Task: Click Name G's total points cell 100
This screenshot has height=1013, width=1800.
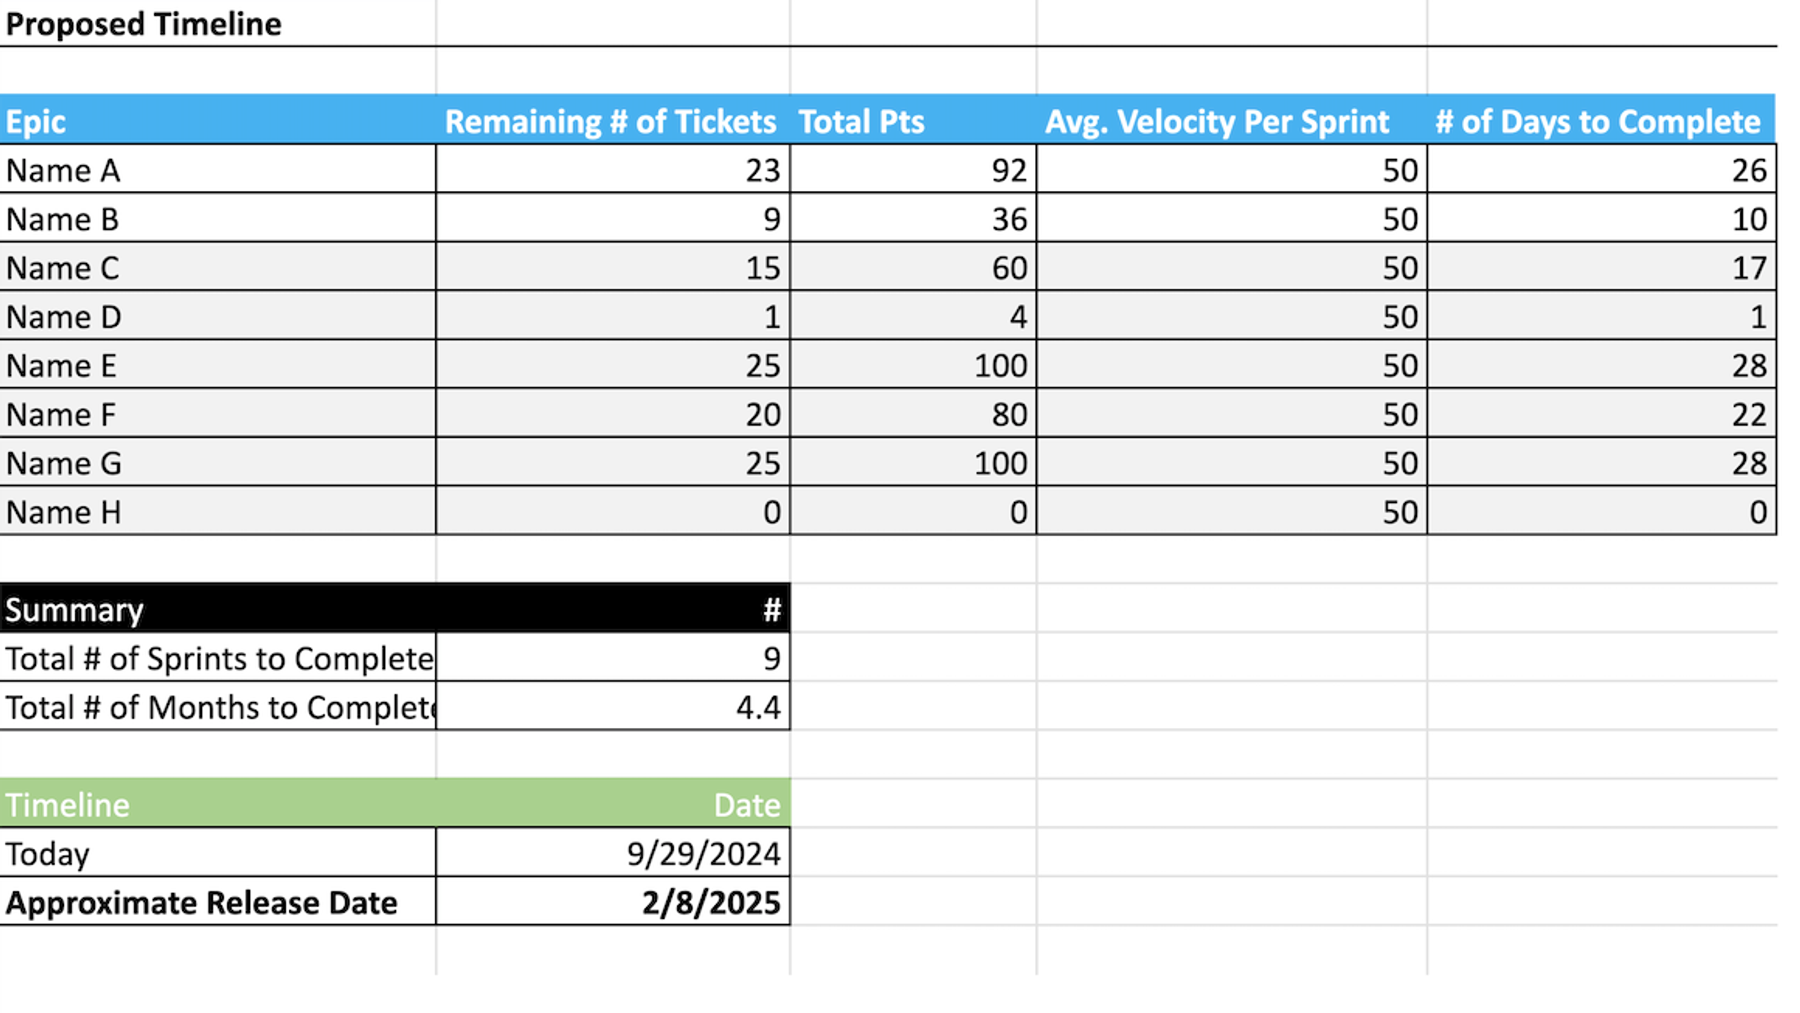Action: click(913, 463)
